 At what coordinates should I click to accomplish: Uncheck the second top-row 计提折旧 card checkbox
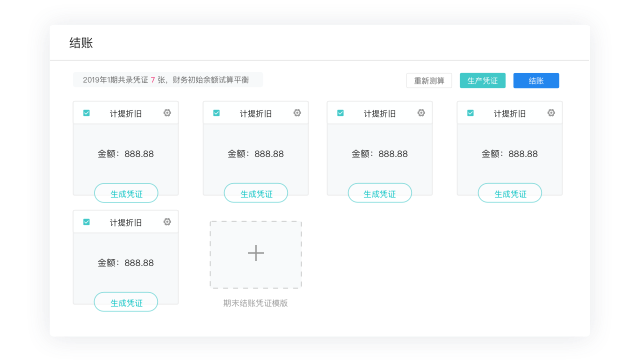pos(216,113)
